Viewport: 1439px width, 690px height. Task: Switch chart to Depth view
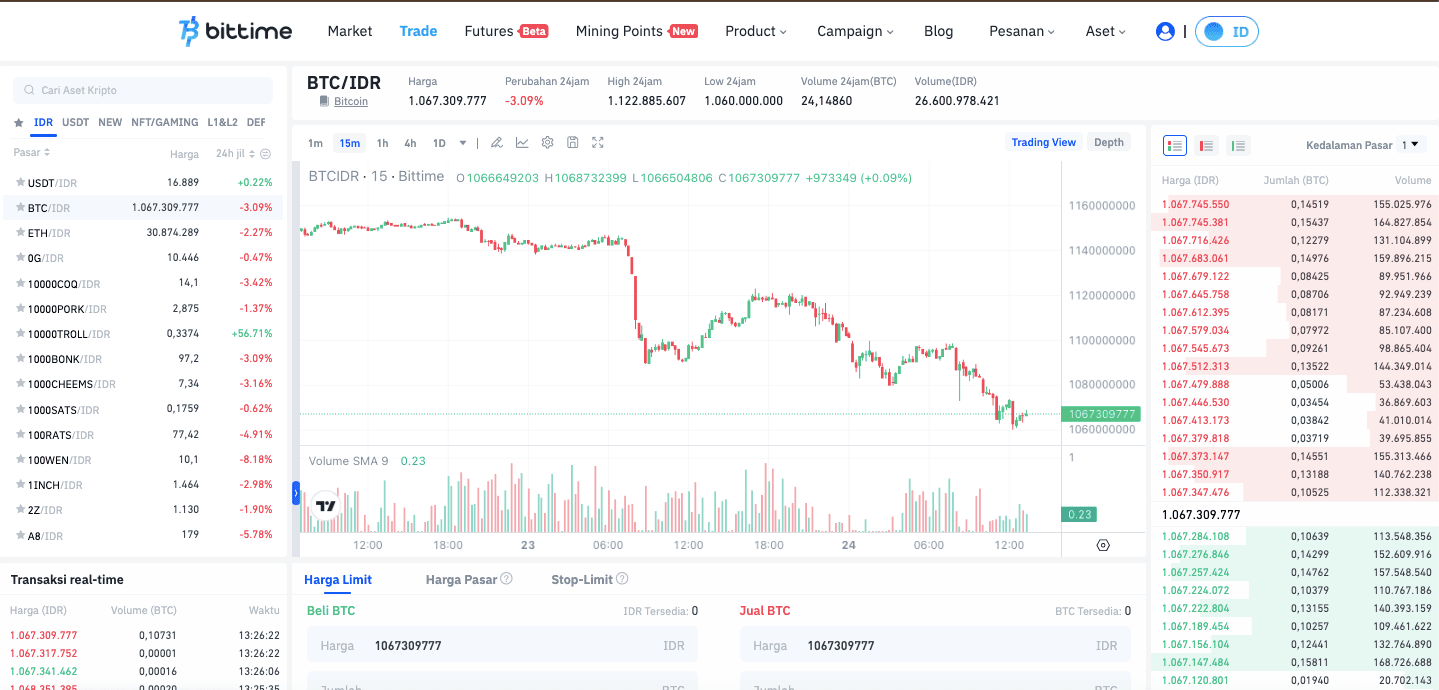tap(1108, 141)
